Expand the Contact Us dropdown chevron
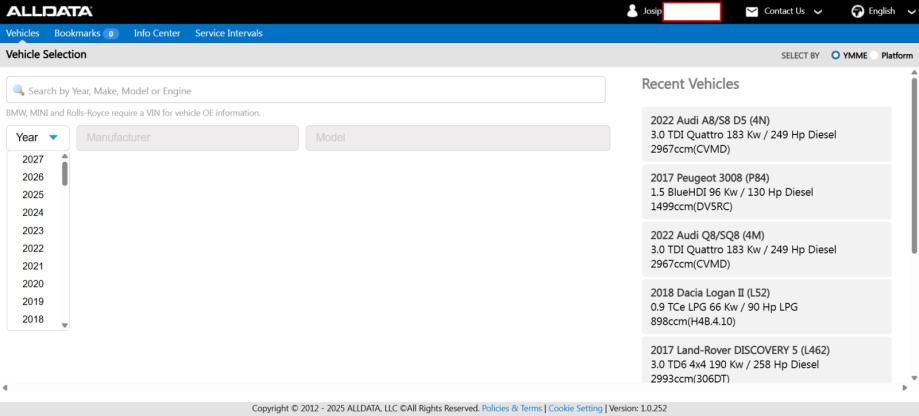919x416 pixels. pos(818,12)
